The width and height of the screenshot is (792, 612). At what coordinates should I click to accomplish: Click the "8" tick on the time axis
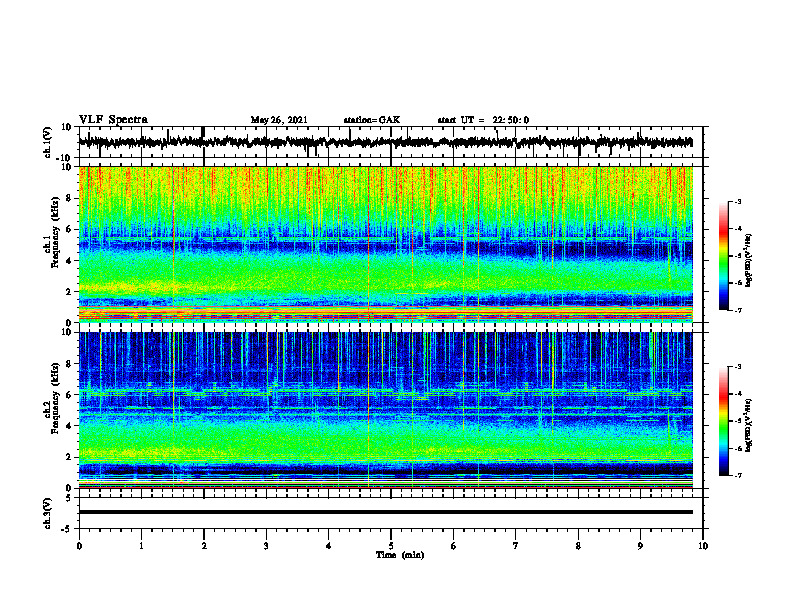pos(578,546)
